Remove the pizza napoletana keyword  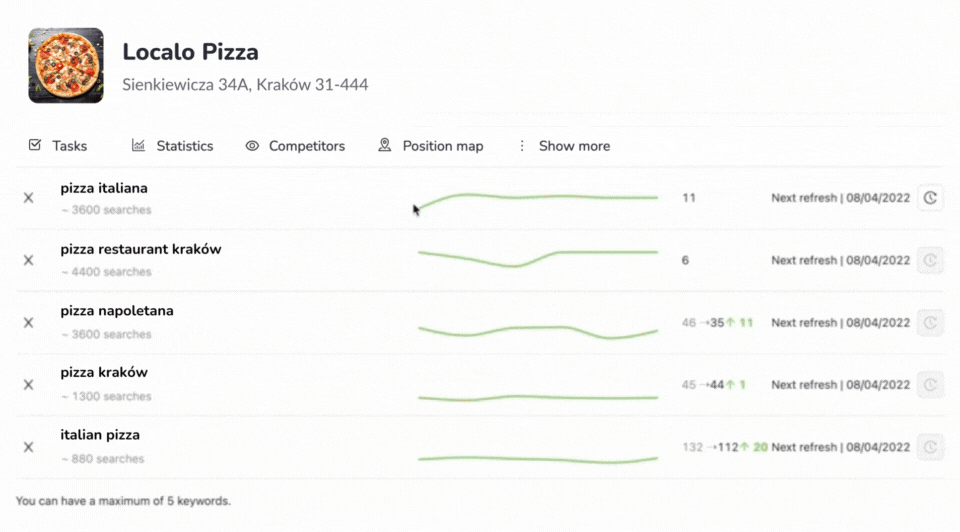[28, 322]
